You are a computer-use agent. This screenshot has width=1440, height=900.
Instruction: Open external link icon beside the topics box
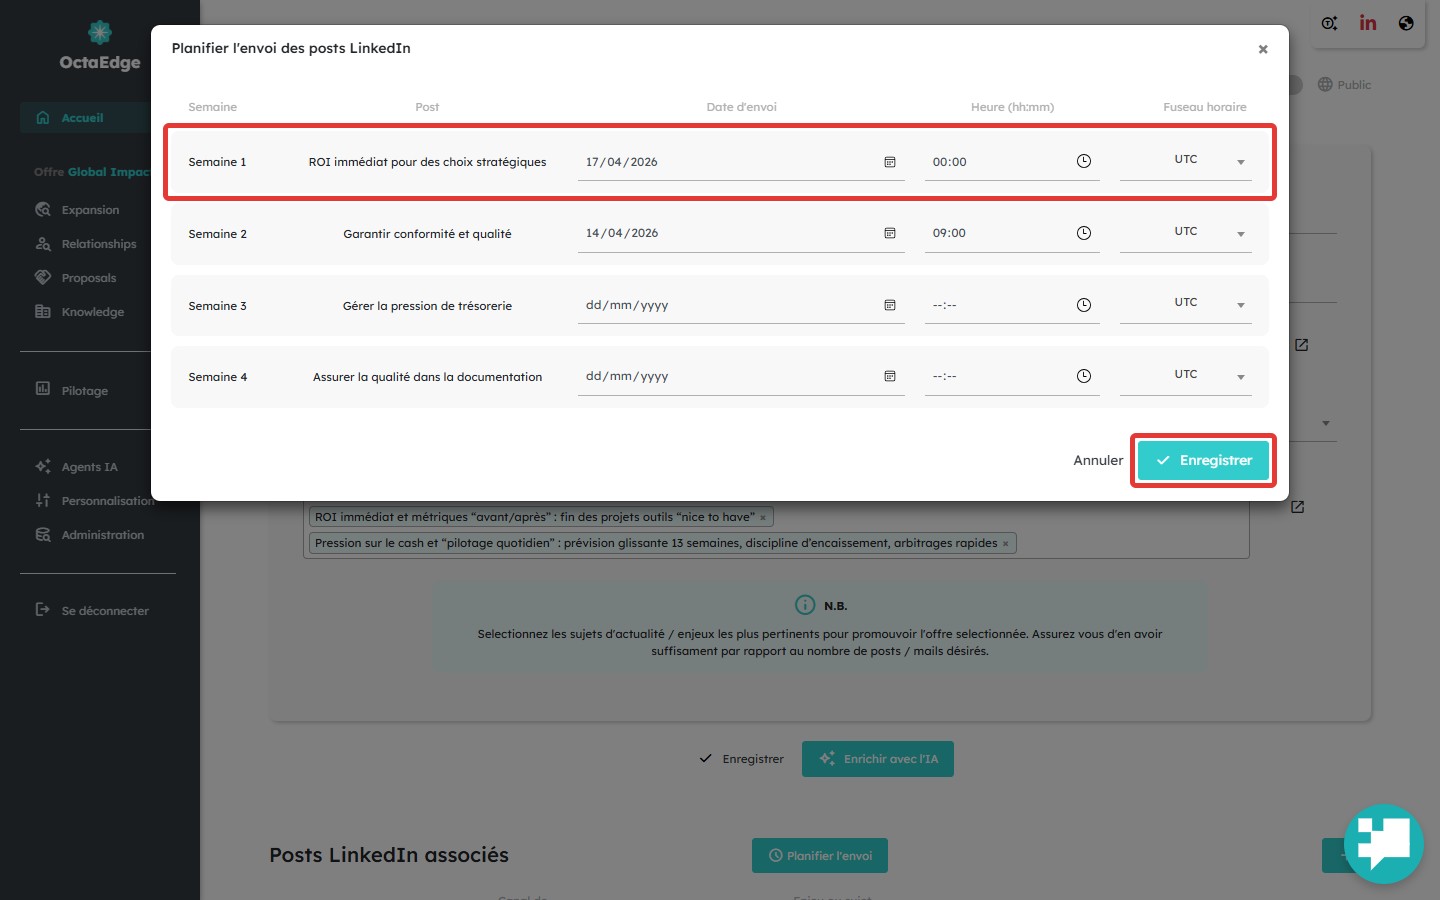tap(1297, 507)
